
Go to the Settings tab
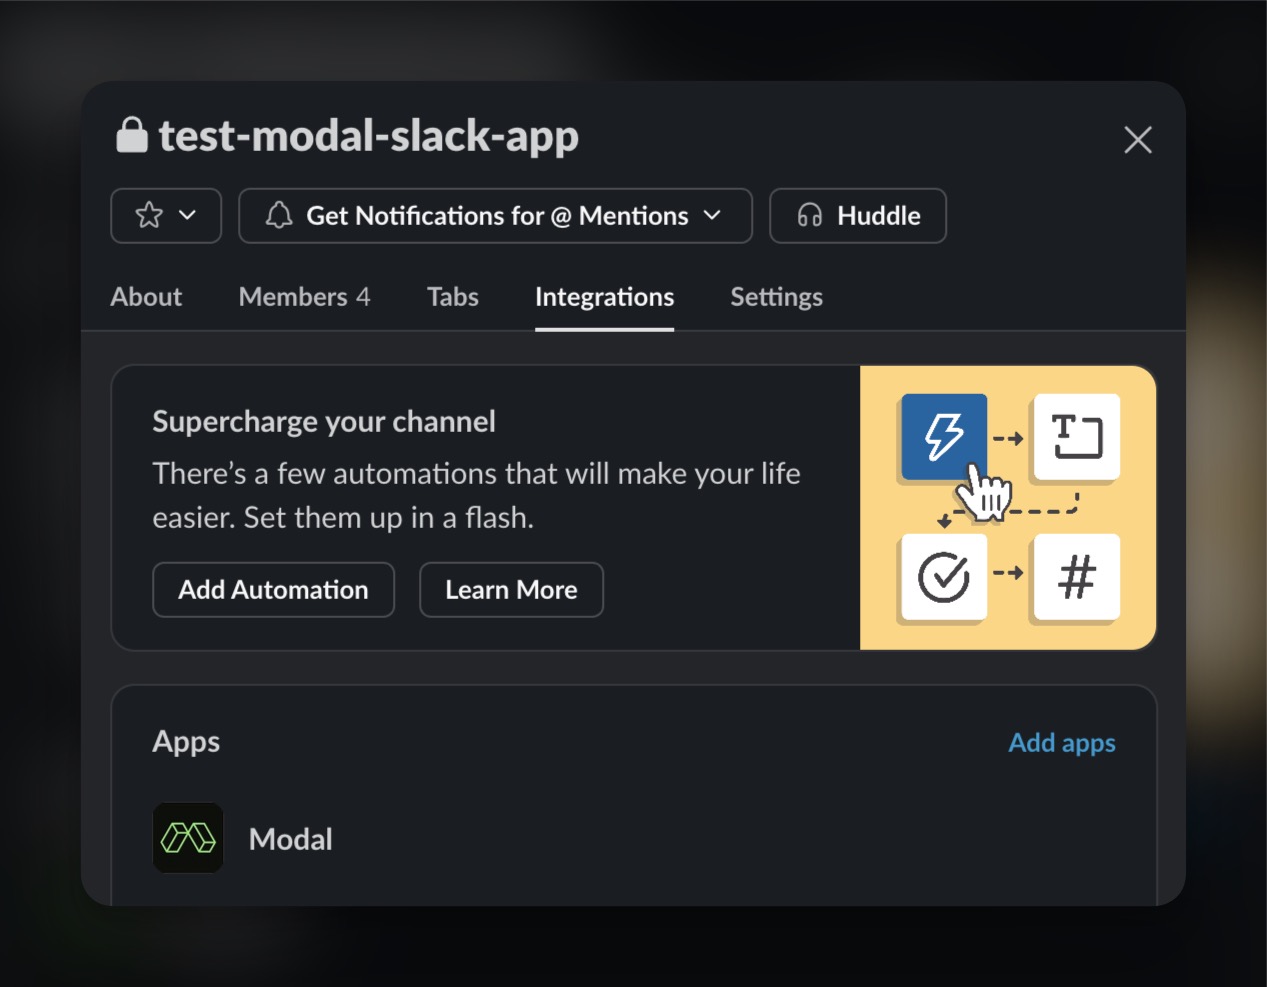[x=776, y=297]
